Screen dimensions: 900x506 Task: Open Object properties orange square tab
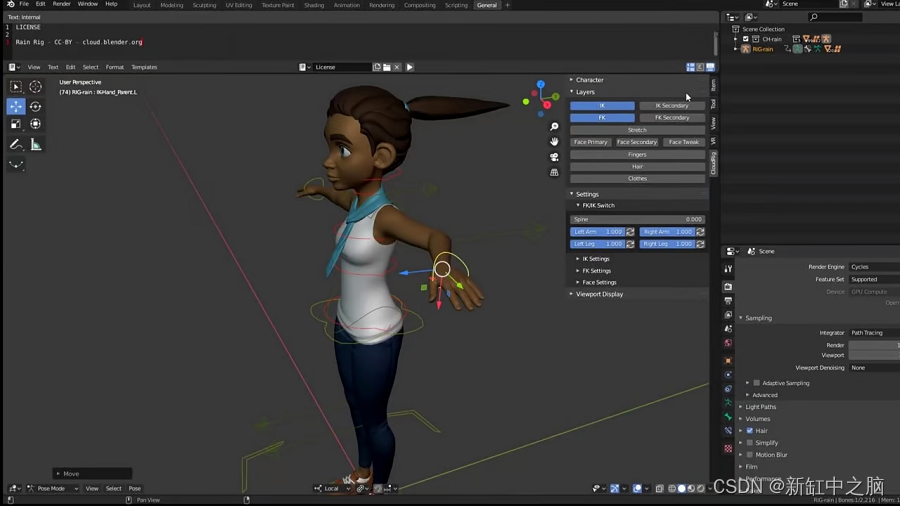coord(728,361)
